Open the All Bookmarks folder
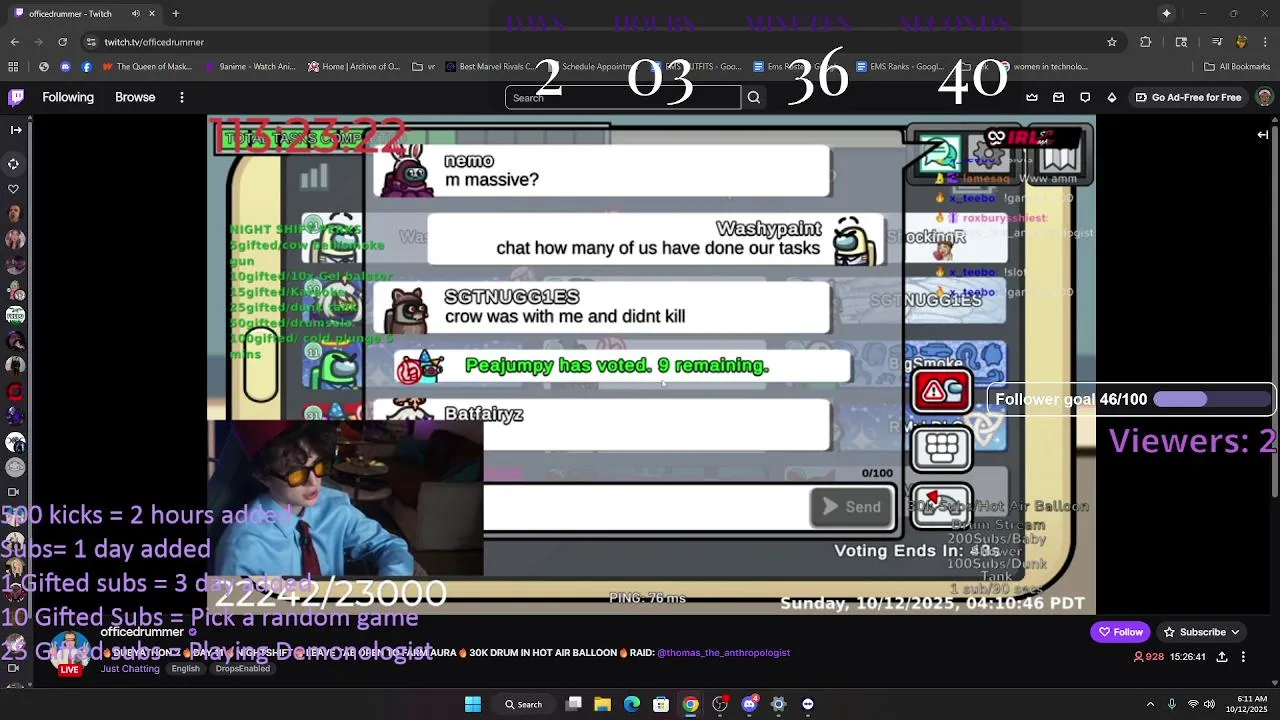Viewport: 1280px width, 720px height. point(1237,67)
